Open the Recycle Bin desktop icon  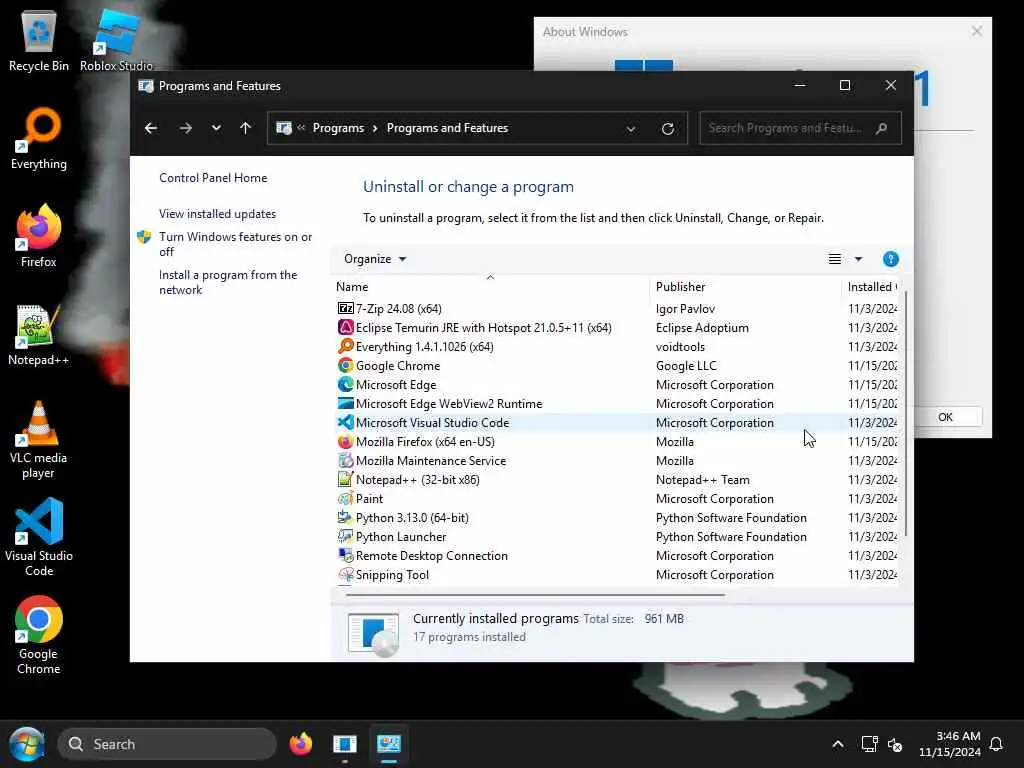pyautogui.click(x=39, y=40)
